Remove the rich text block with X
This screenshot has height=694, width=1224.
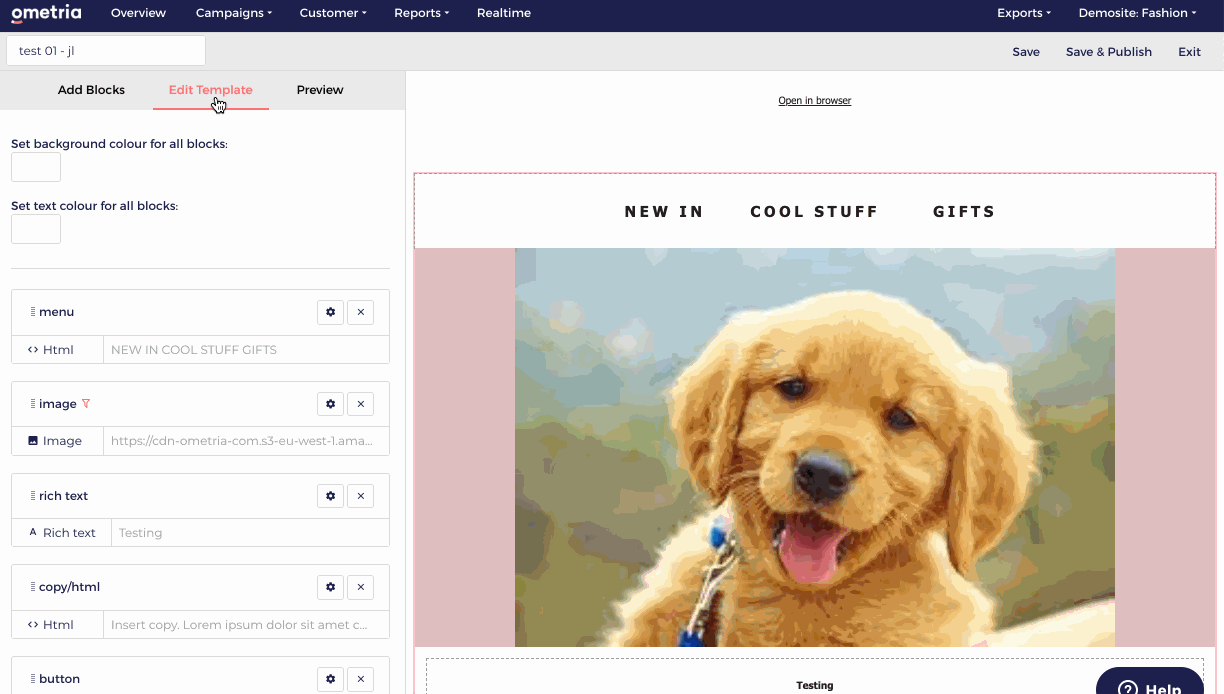click(x=360, y=496)
